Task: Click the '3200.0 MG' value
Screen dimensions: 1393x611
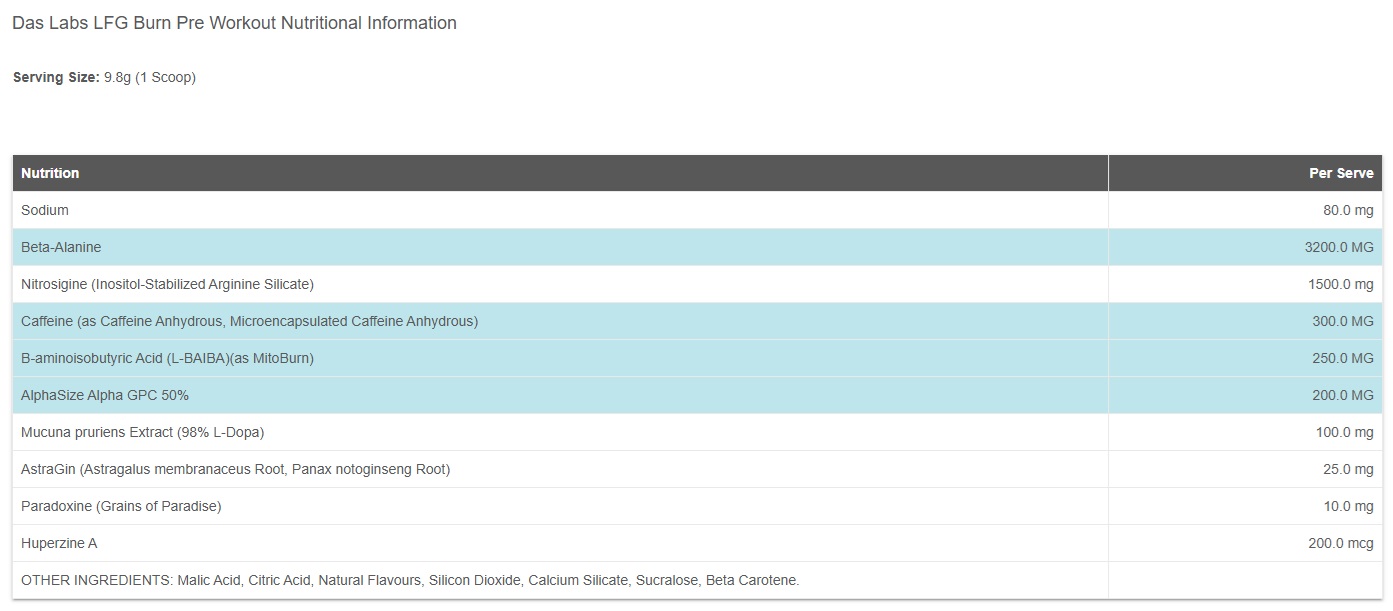Action: [x=1339, y=247]
